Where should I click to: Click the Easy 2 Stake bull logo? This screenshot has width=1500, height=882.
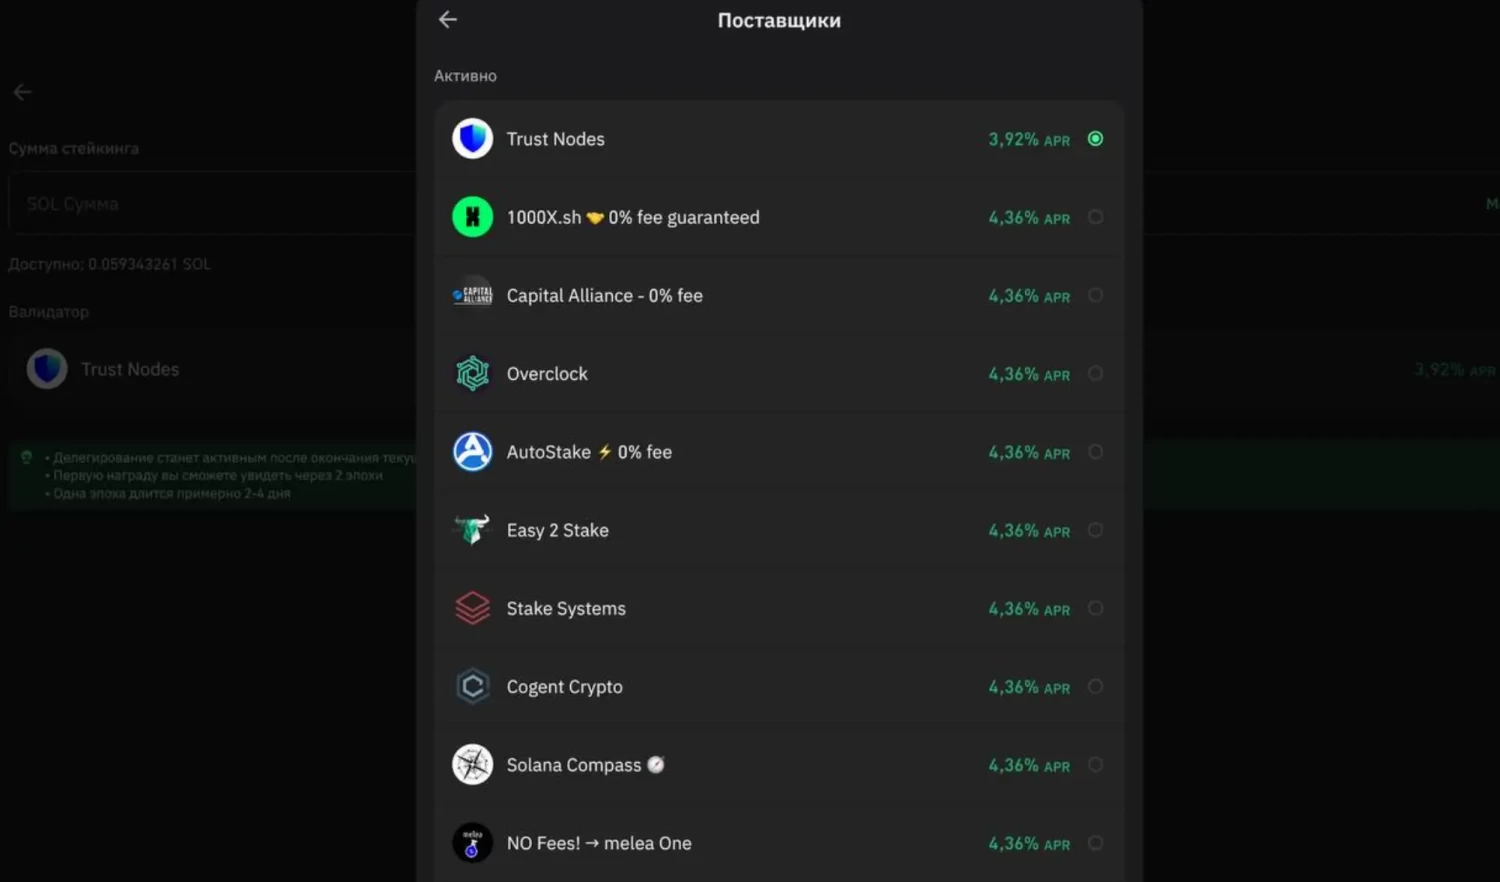[472, 530]
